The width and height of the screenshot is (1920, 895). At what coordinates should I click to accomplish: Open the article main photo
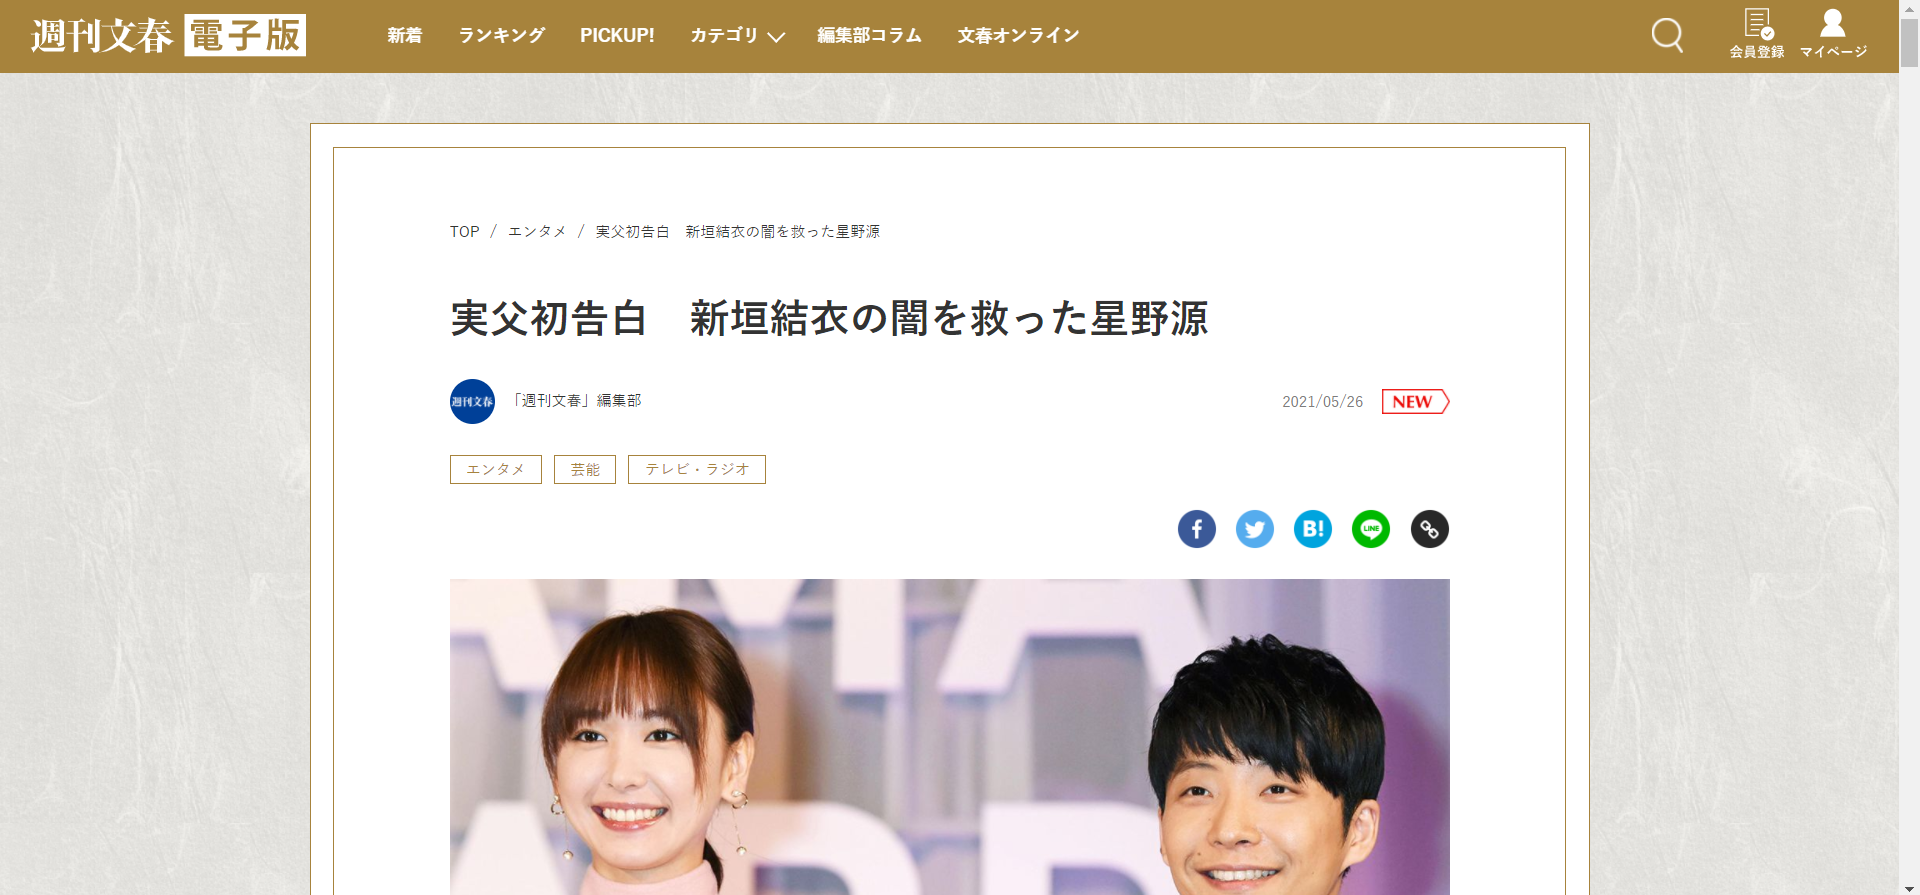pyautogui.click(x=950, y=737)
